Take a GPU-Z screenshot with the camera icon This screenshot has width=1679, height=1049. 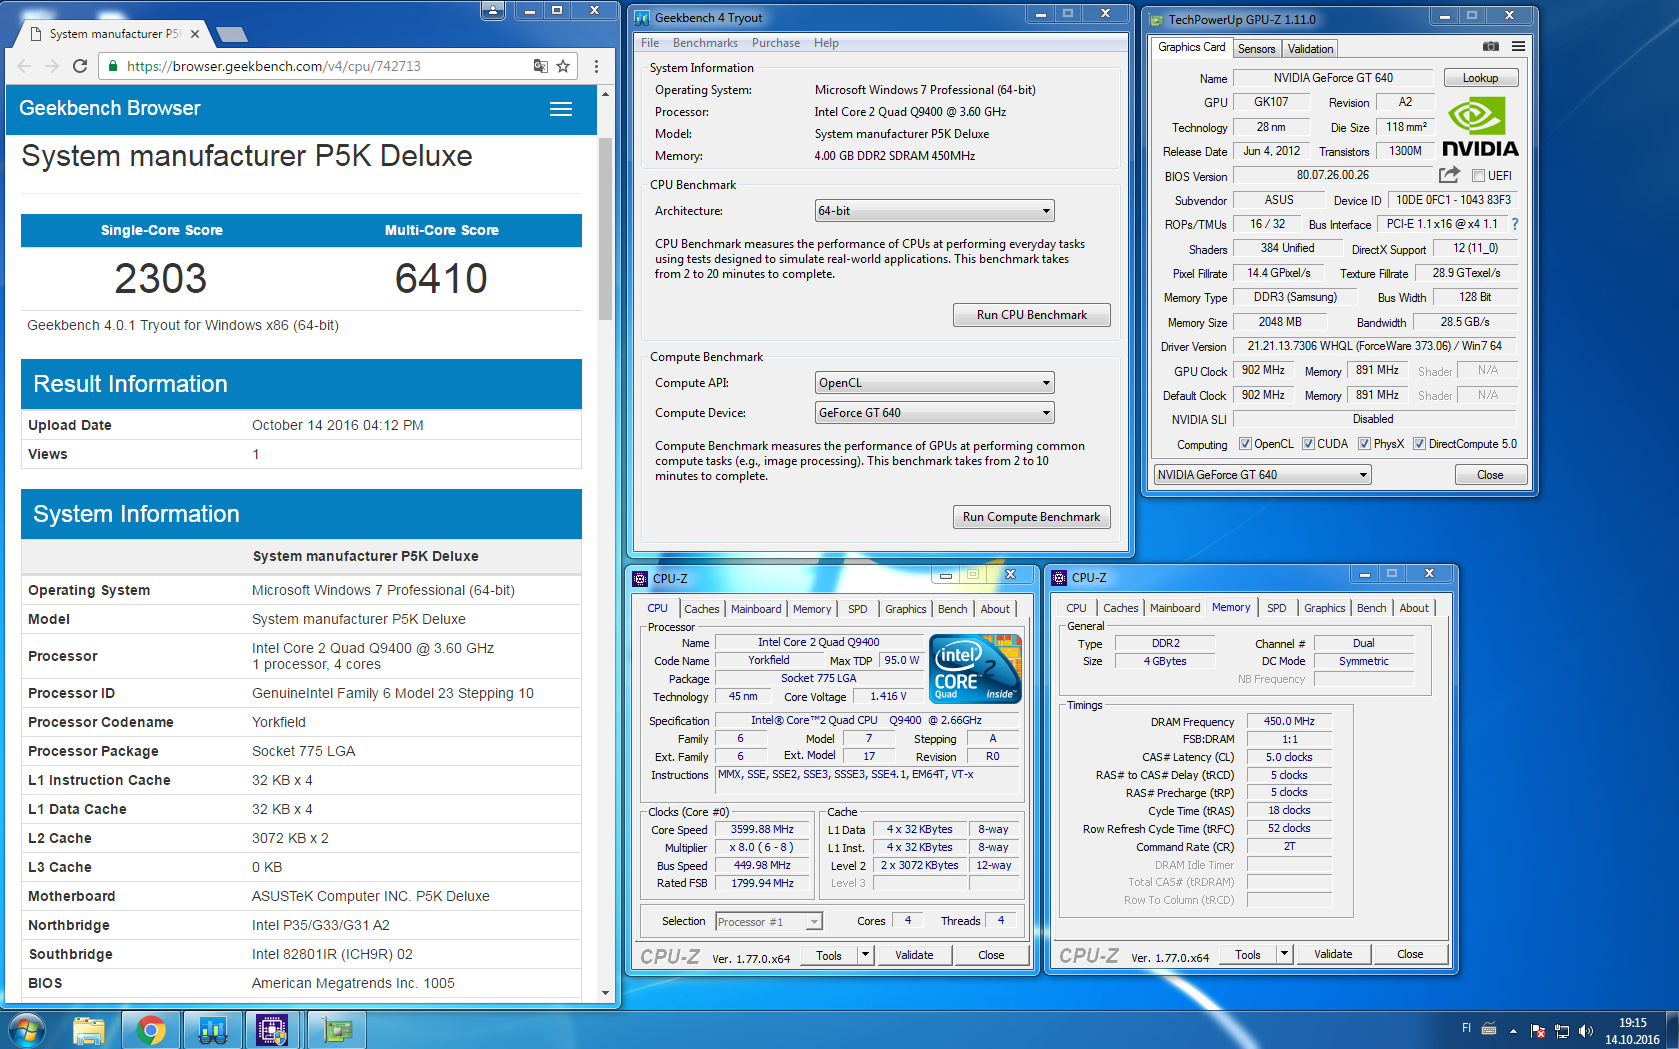click(x=1490, y=46)
